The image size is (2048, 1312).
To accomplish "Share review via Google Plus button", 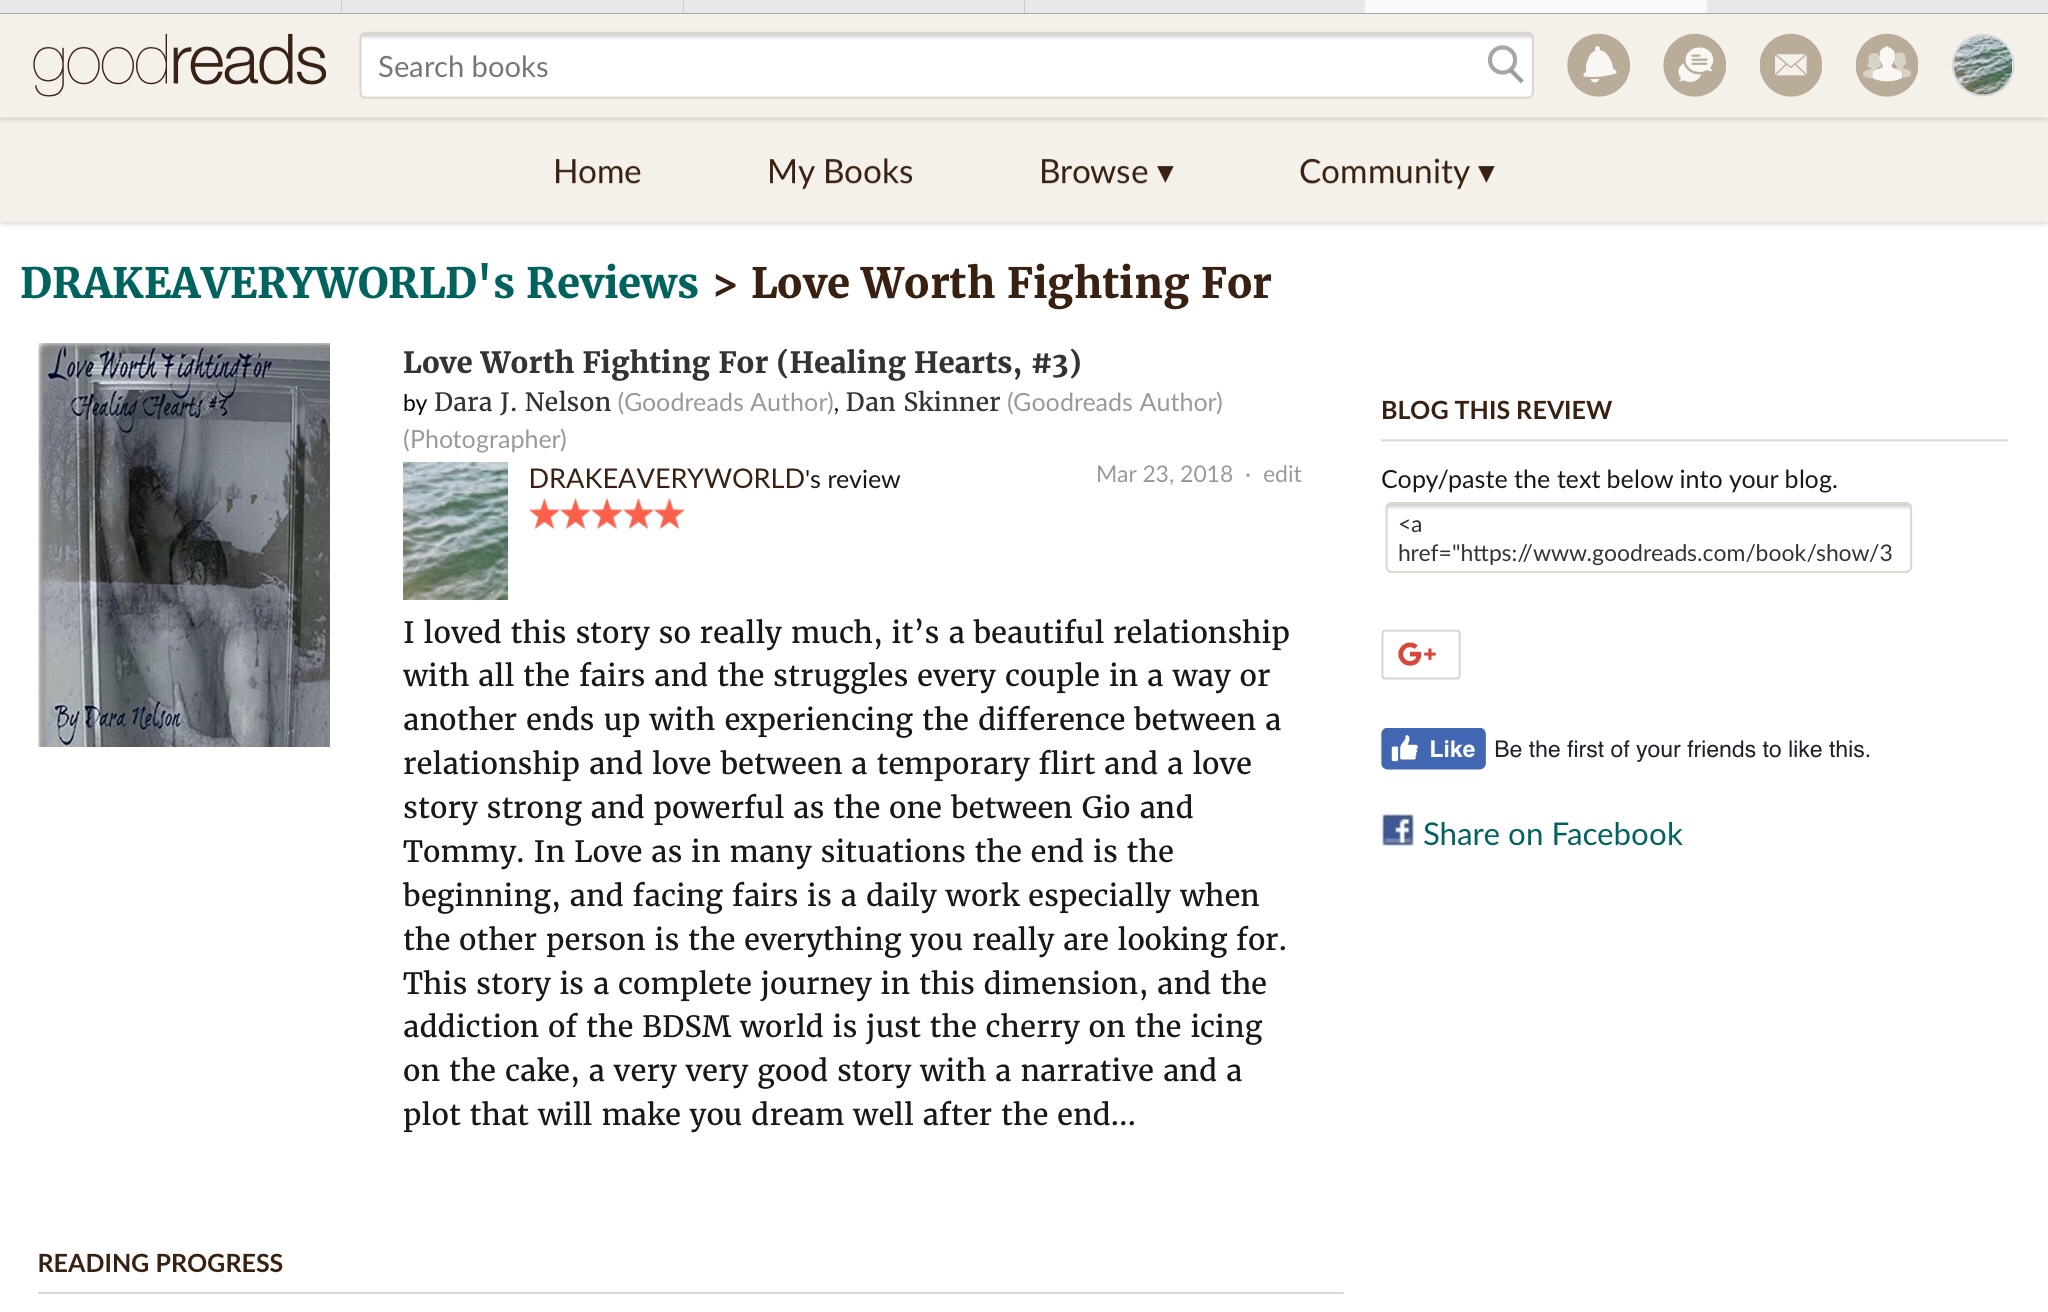I will (1420, 654).
